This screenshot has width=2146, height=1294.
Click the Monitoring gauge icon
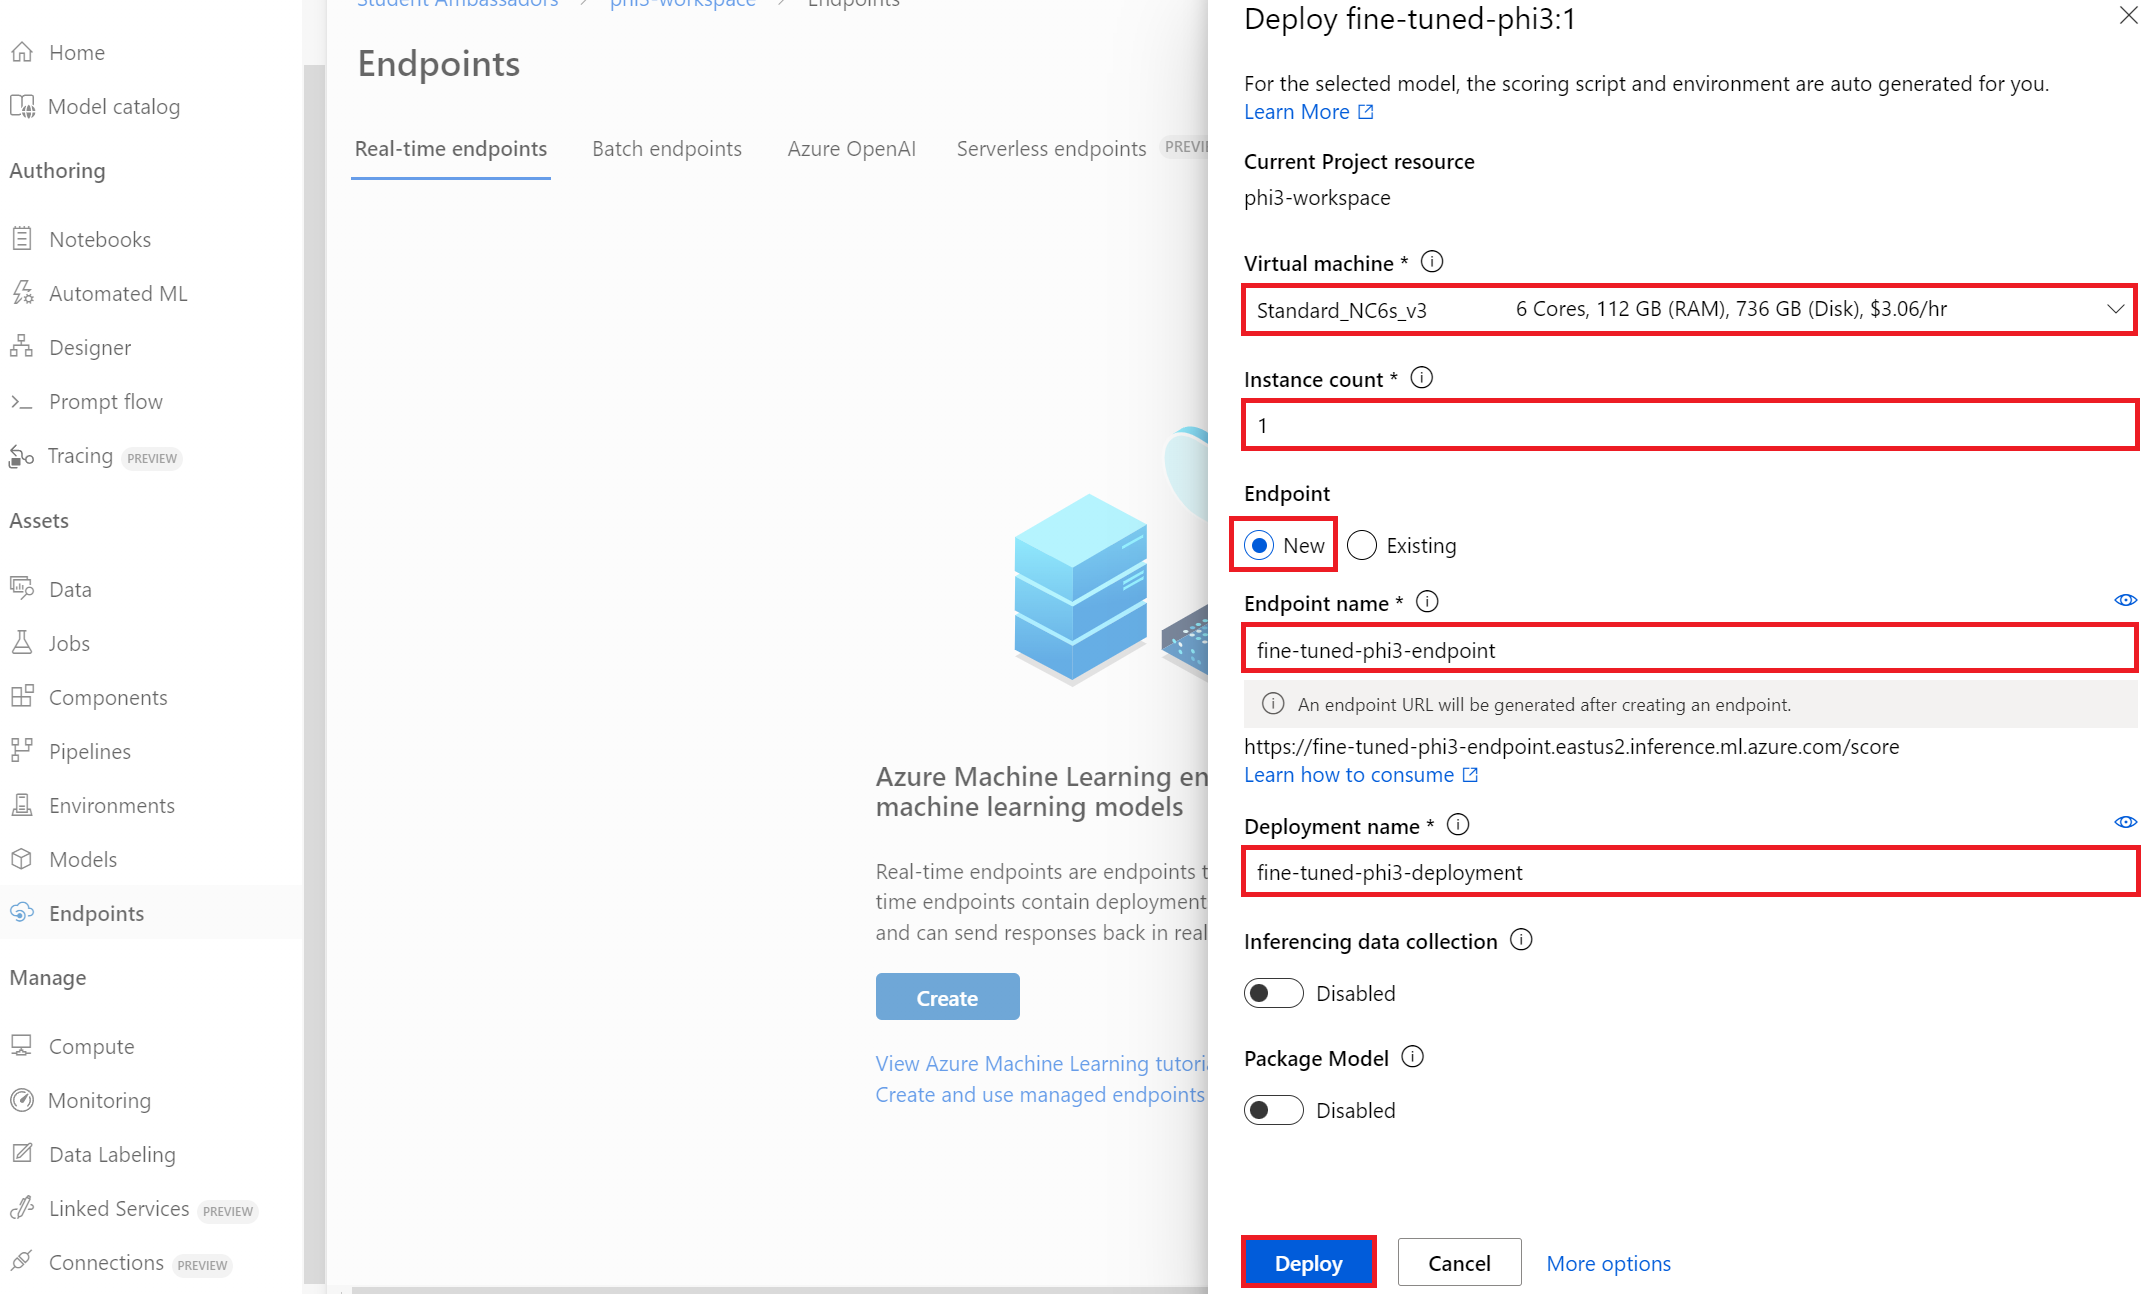(x=22, y=1100)
